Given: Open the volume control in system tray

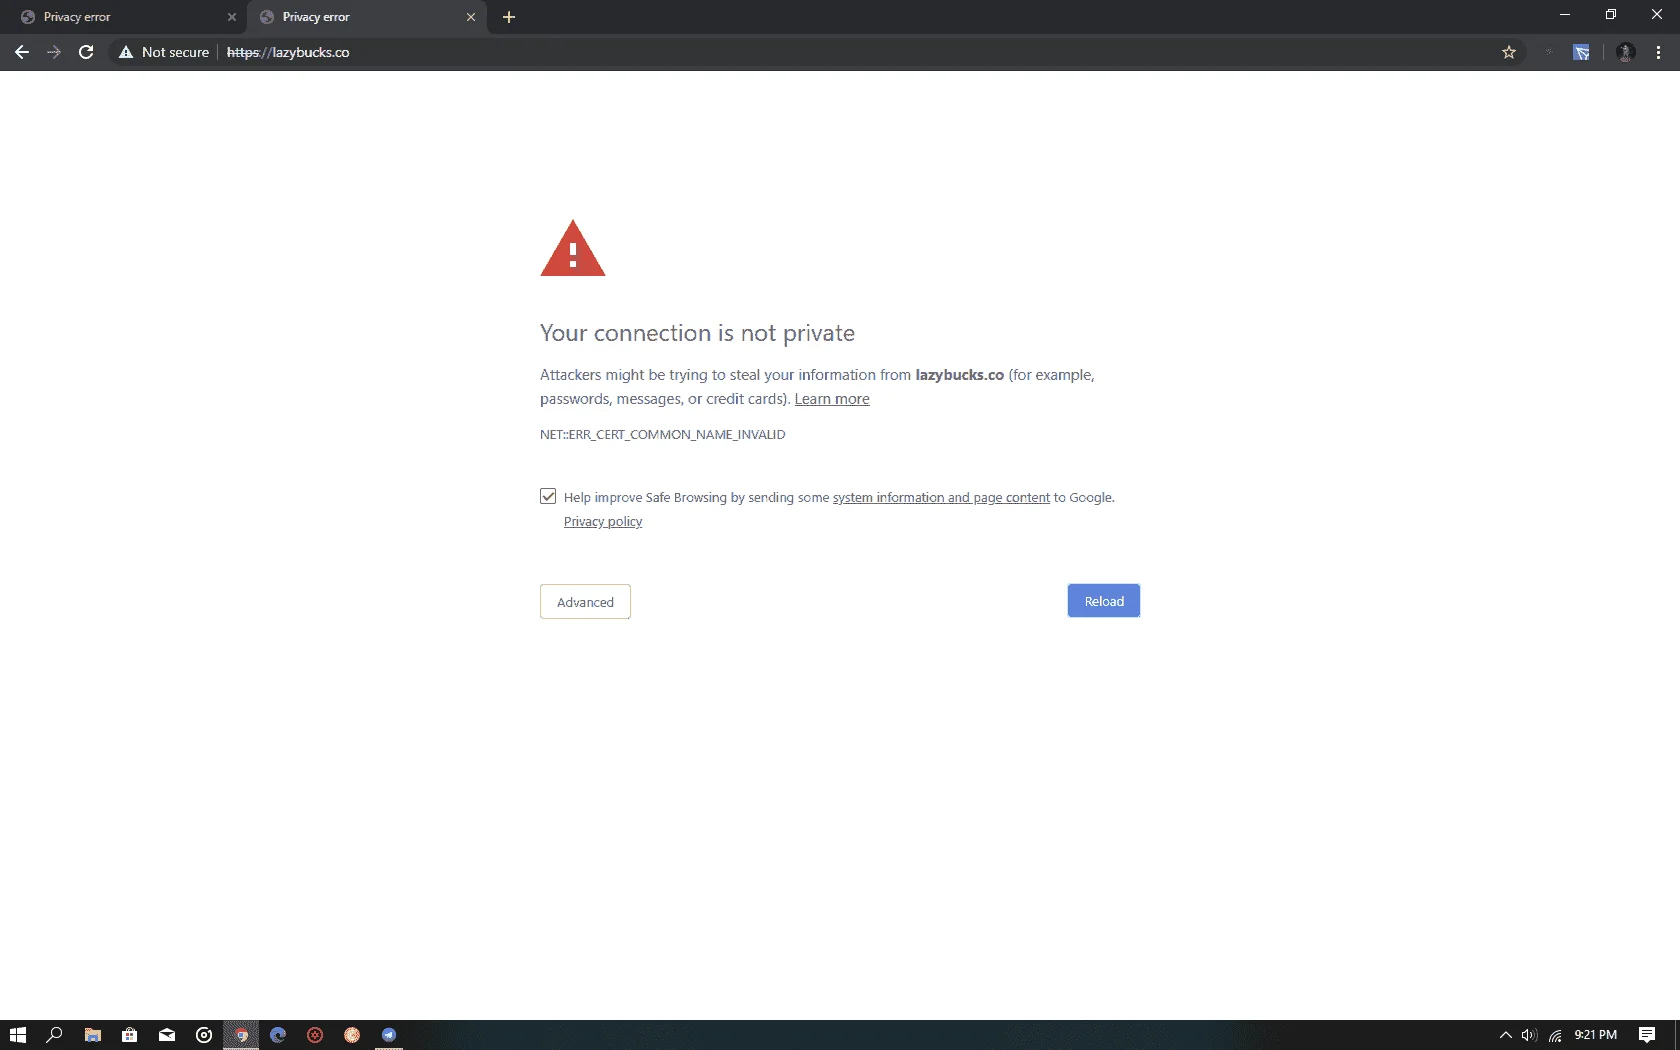Looking at the screenshot, I should (1529, 1035).
